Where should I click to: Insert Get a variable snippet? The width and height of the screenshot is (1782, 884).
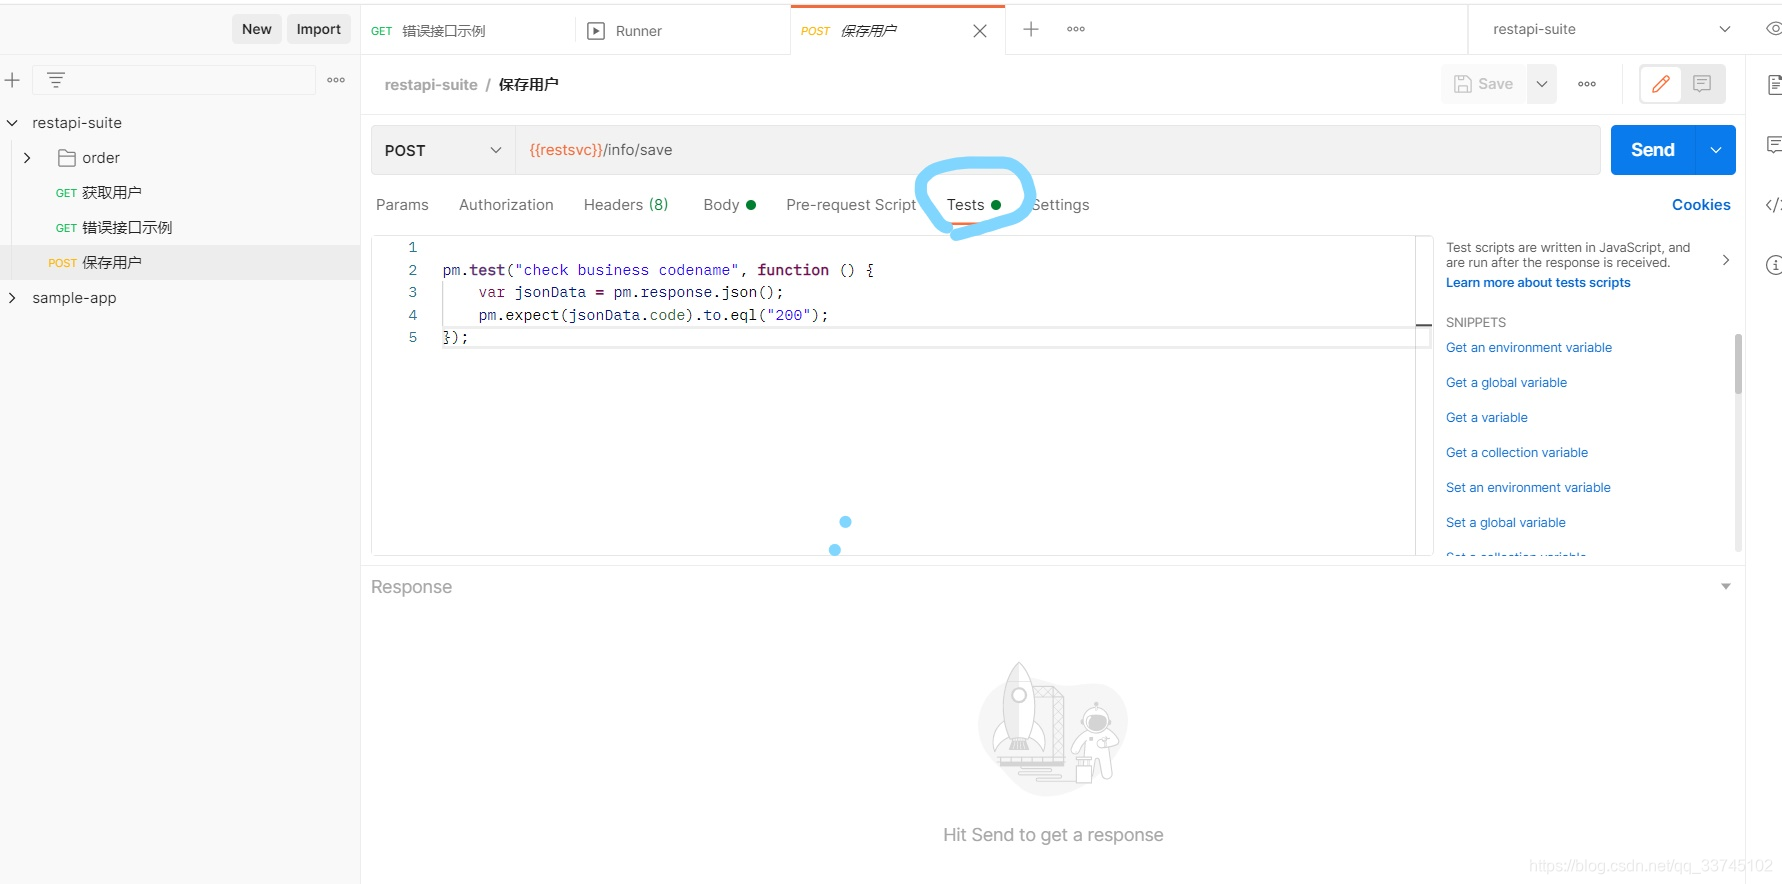(x=1487, y=418)
